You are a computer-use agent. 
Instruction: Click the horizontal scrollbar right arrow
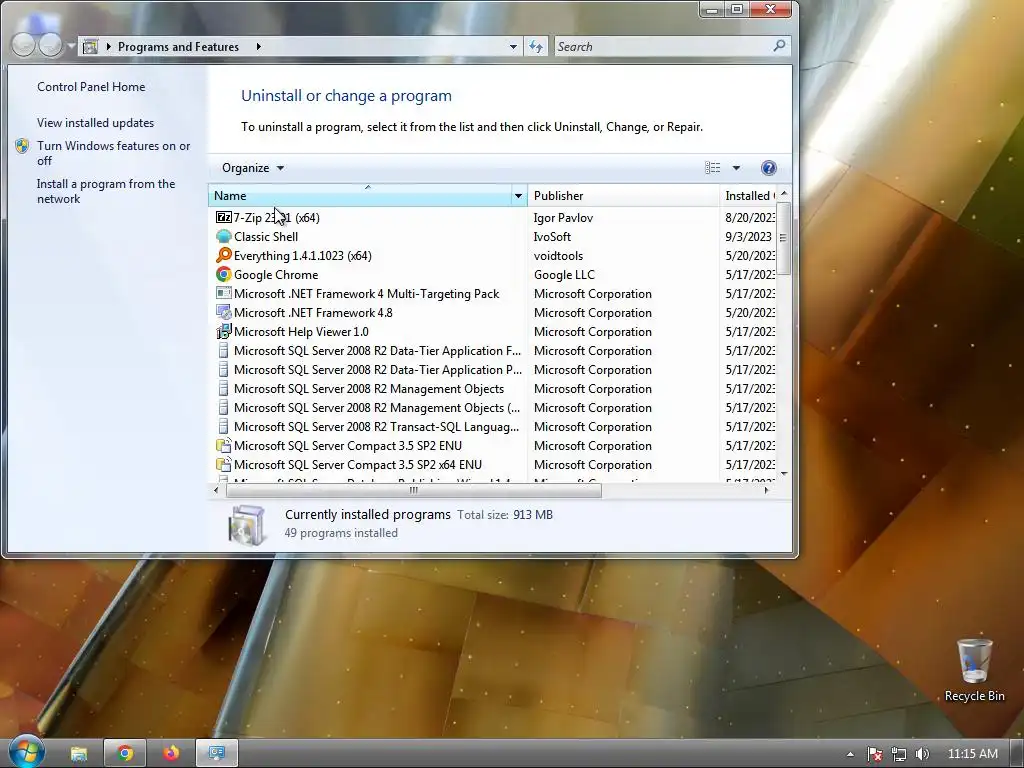point(767,490)
